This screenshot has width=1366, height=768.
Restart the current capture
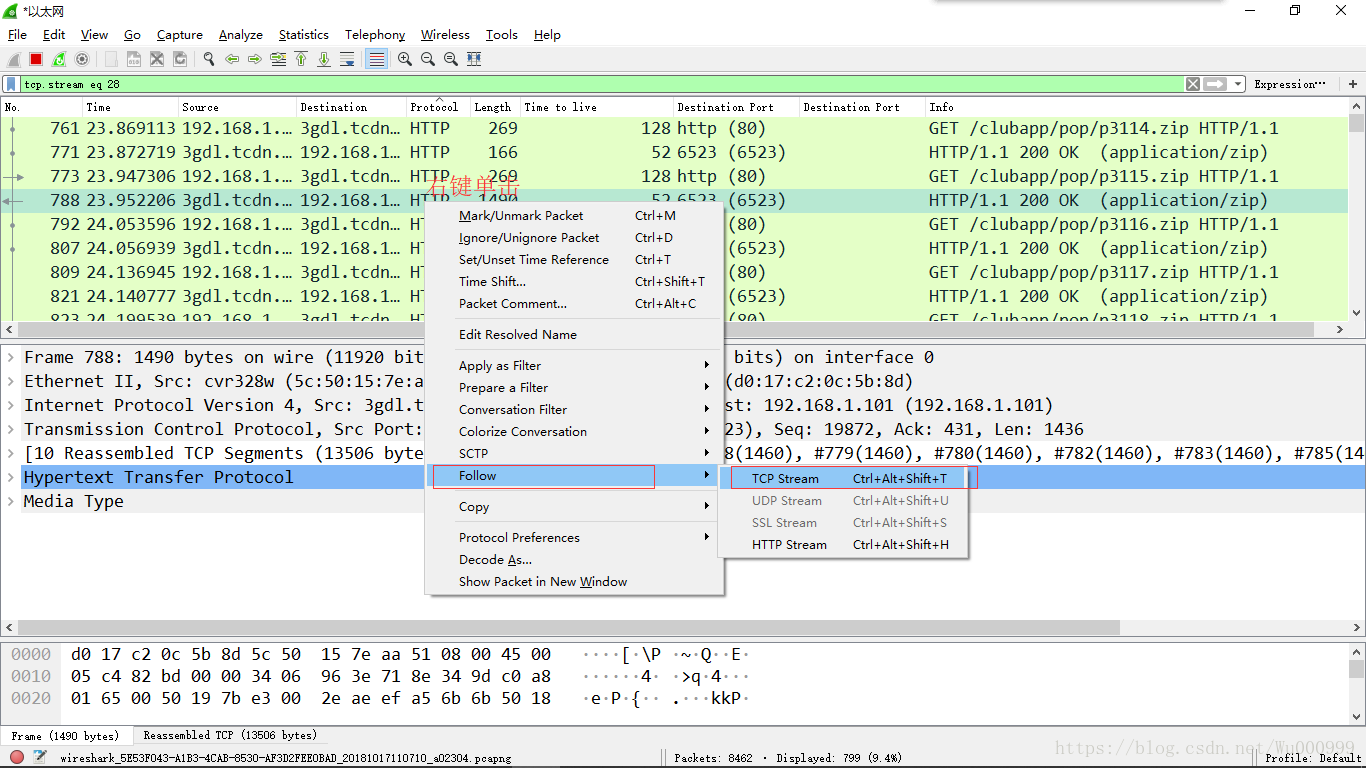click(x=59, y=59)
